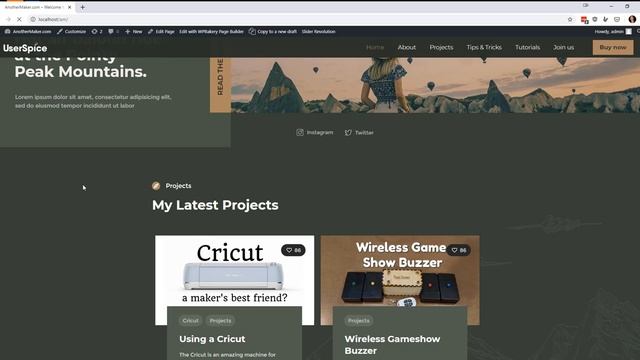Open the Wireless Gameshow Buzzer post title
The width and height of the screenshot is (640, 360).
(x=392, y=344)
